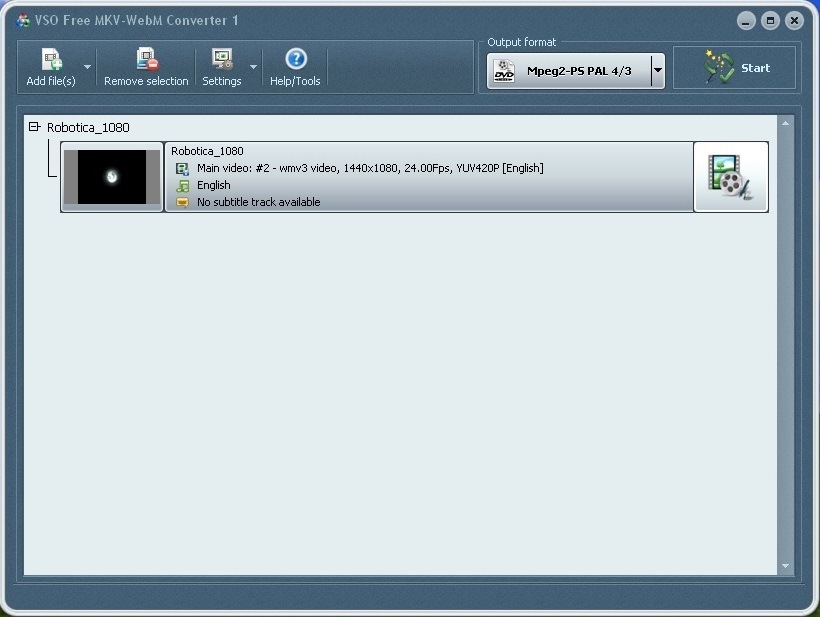This screenshot has height=617, width=820.
Task: Select 'No subtitle track available' text
Action: (x=258, y=202)
